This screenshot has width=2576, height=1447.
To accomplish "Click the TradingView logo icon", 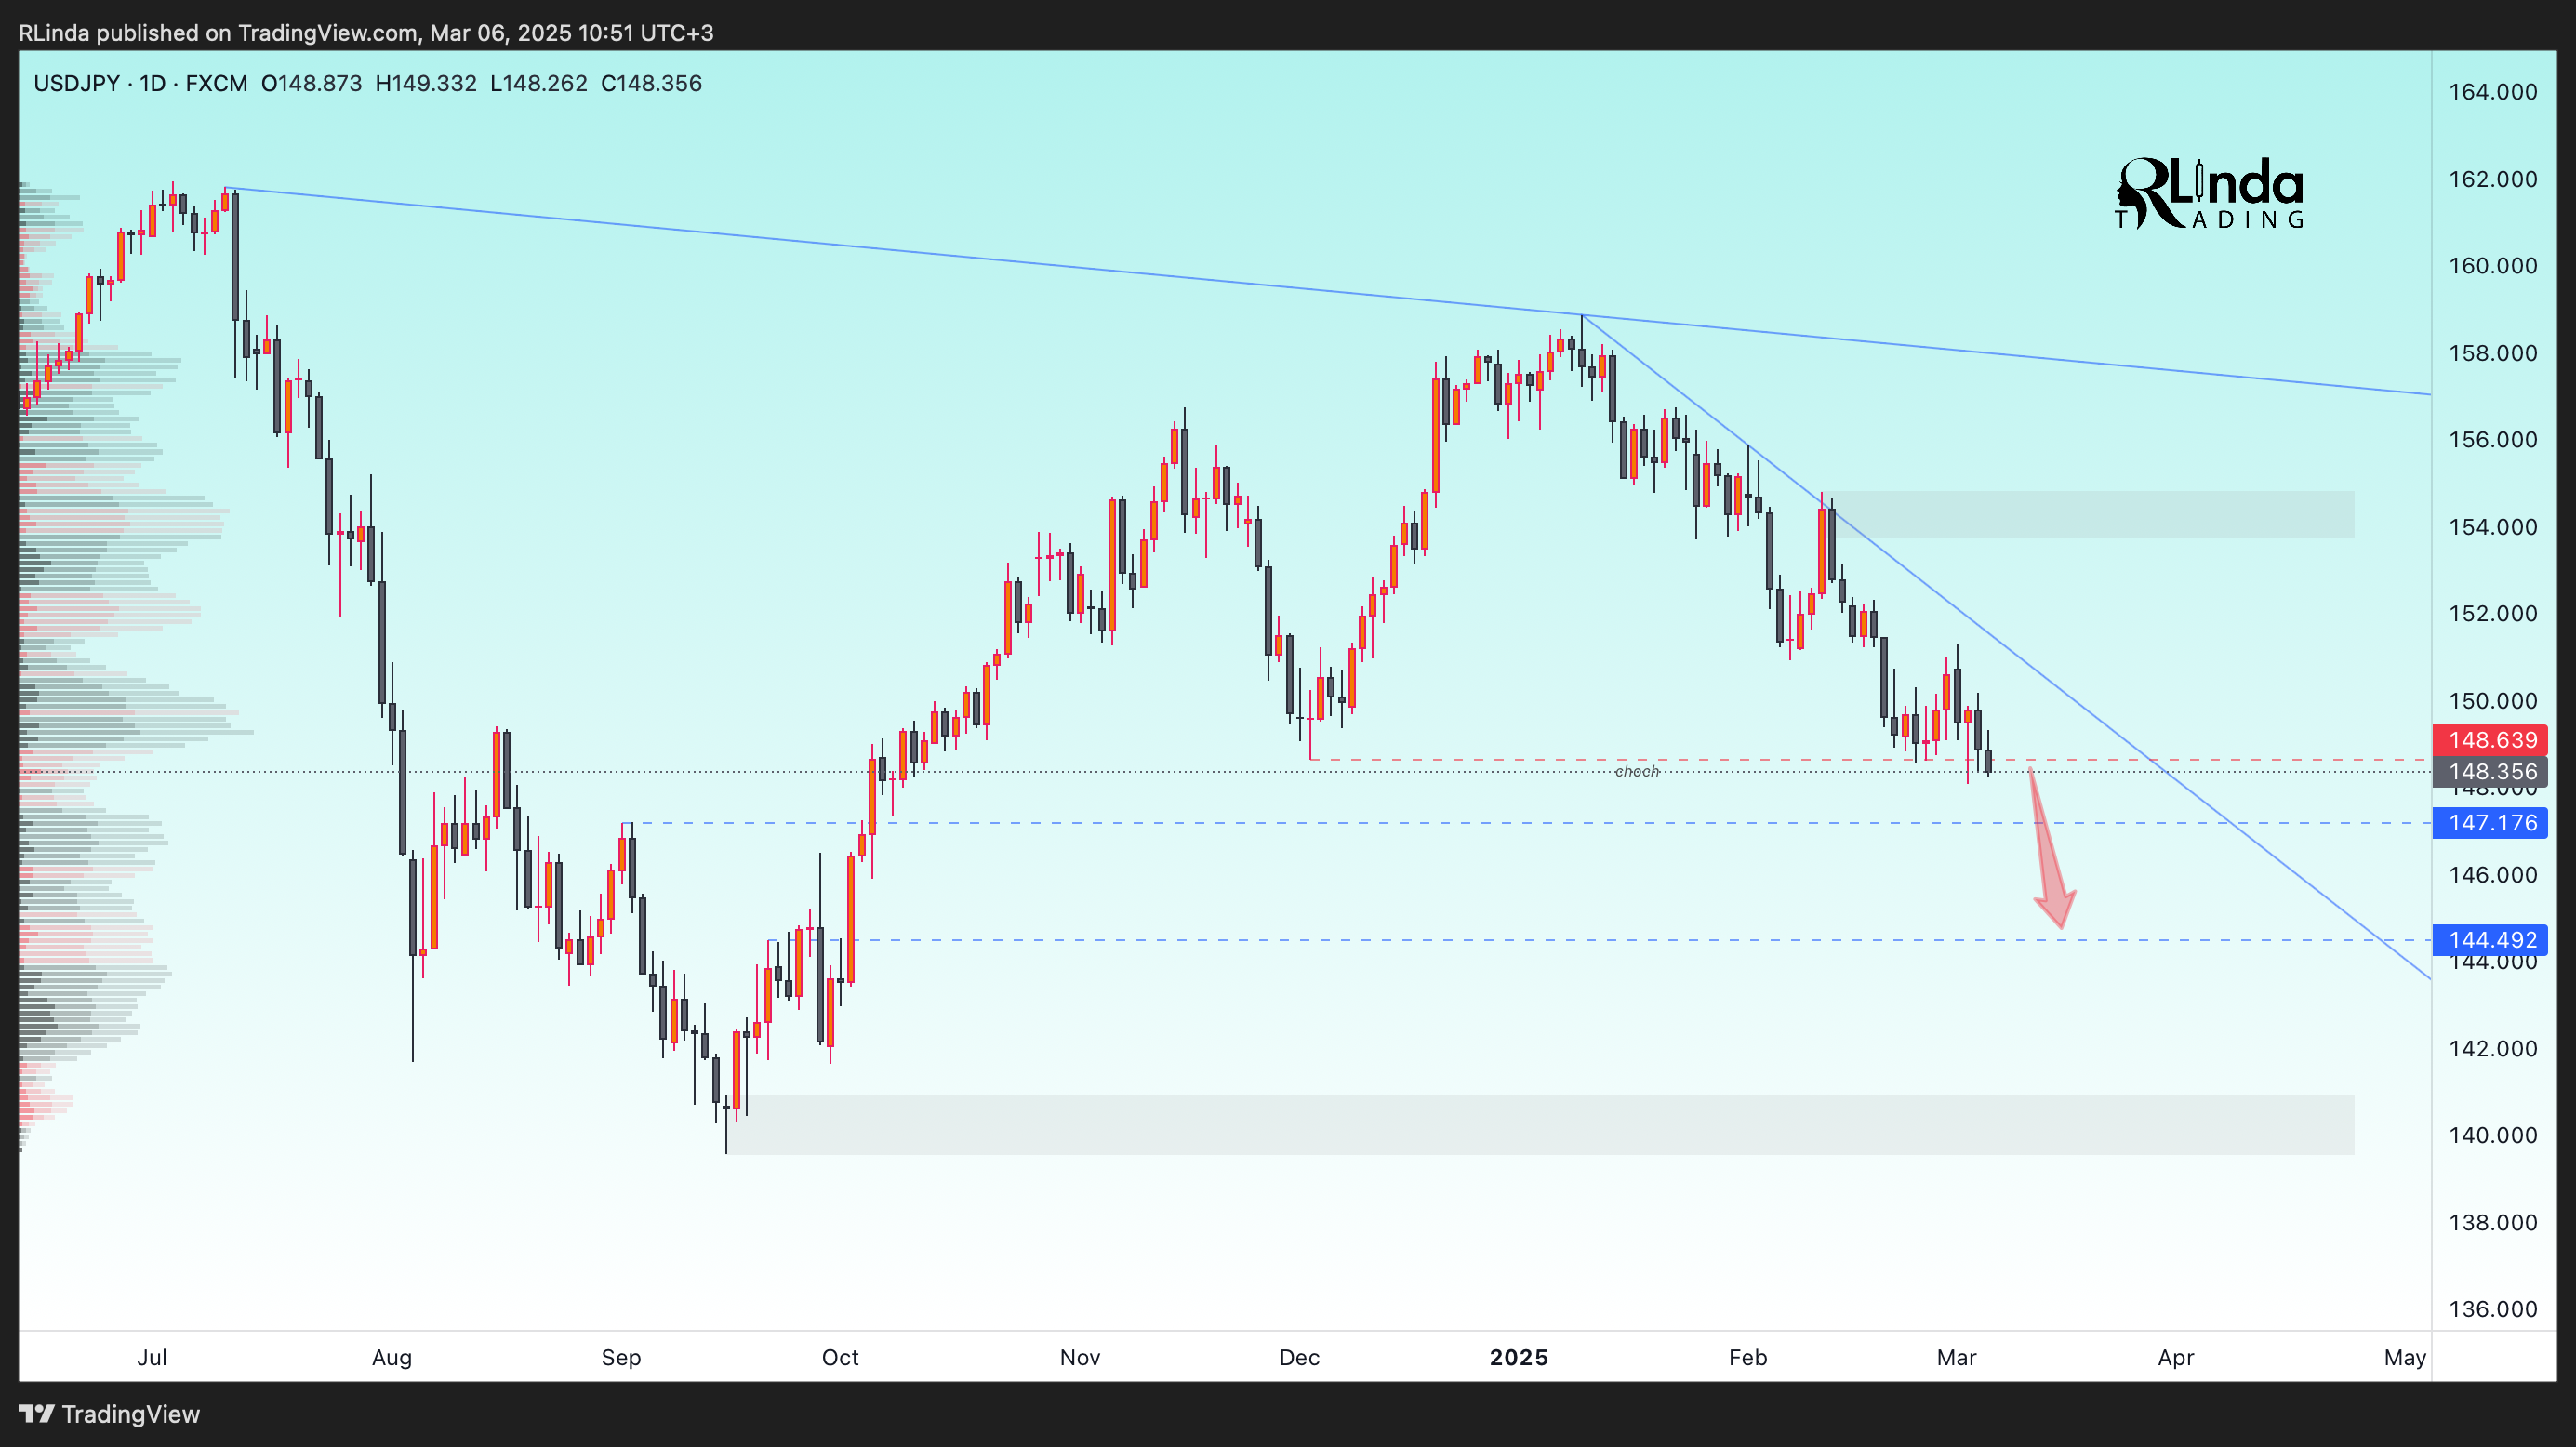I will pos(36,1413).
